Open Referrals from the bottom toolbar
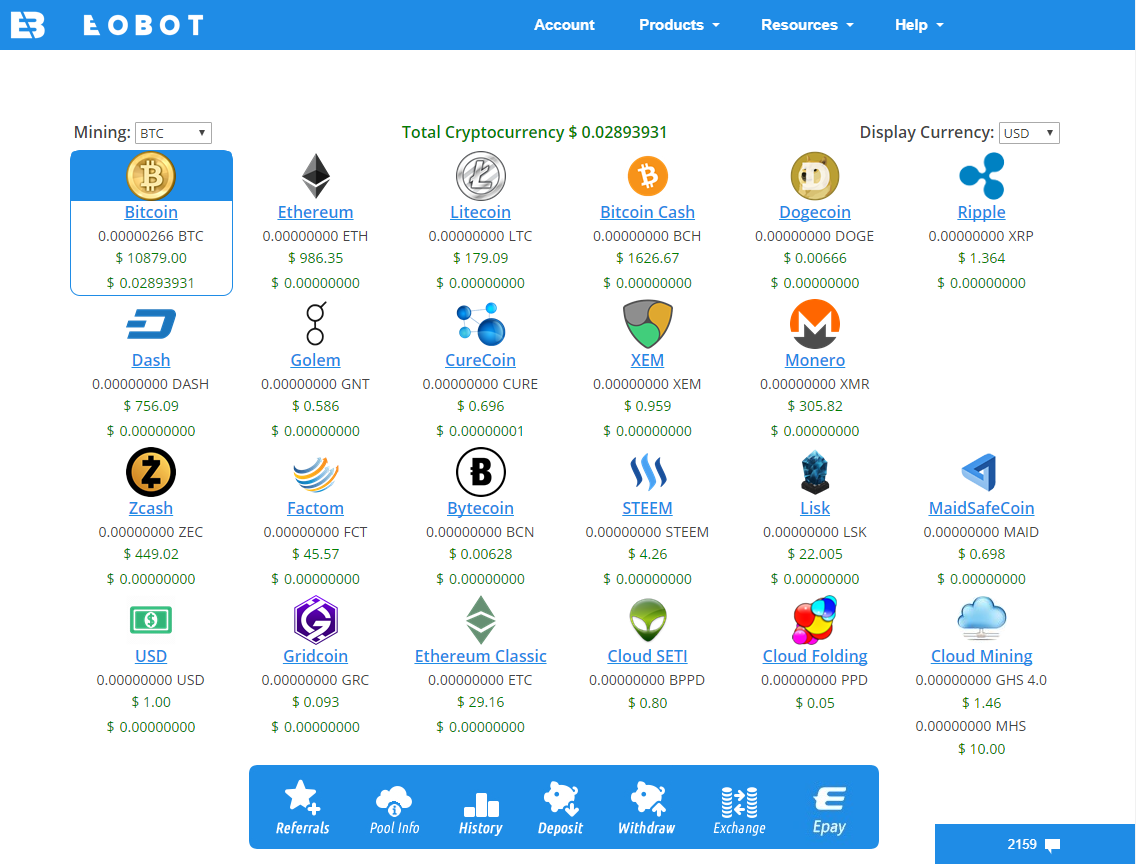The width and height of the screenshot is (1136, 864). tap(302, 808)
